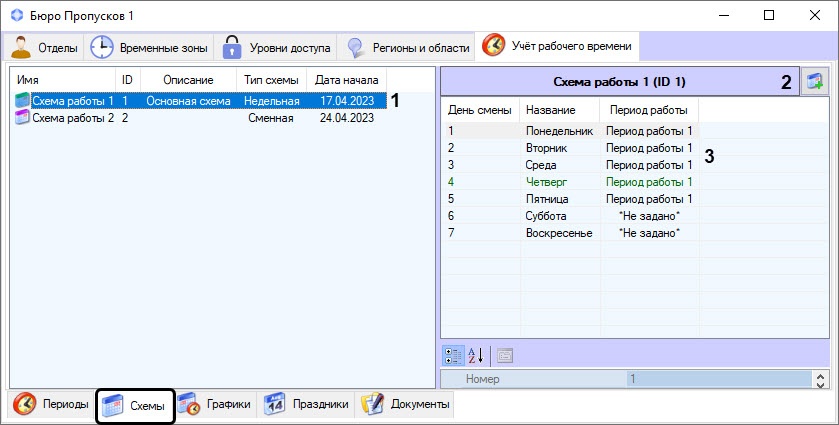
Task: Sort properties alphabetically with A-Z icon
Action: pos(476,354)
